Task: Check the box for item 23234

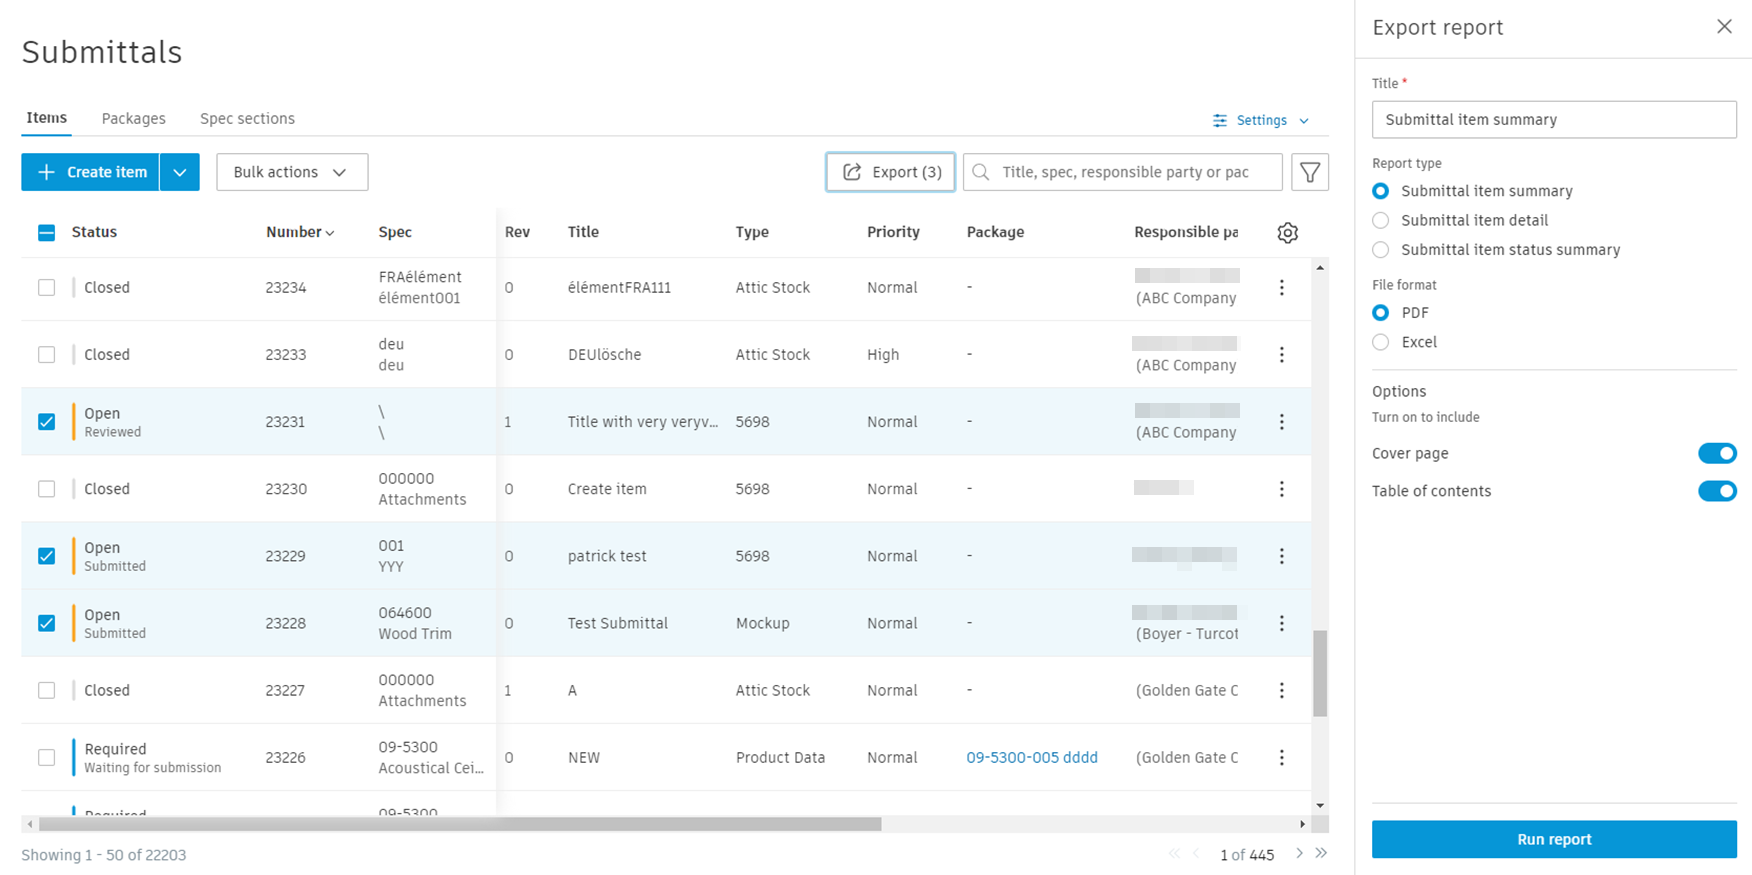Action: click(46, 288)
